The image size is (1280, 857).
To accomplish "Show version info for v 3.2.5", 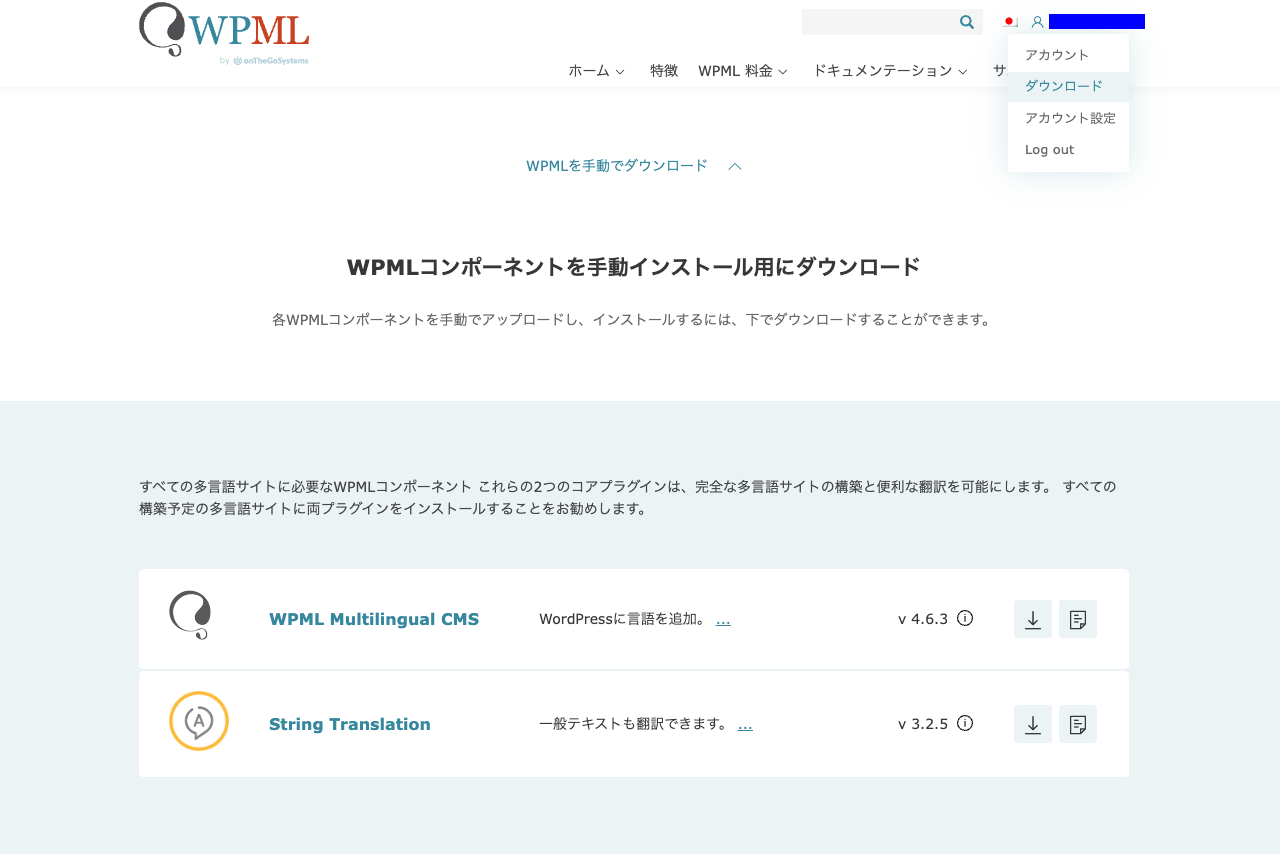I will pyautogui.click(x=965, y=723).
